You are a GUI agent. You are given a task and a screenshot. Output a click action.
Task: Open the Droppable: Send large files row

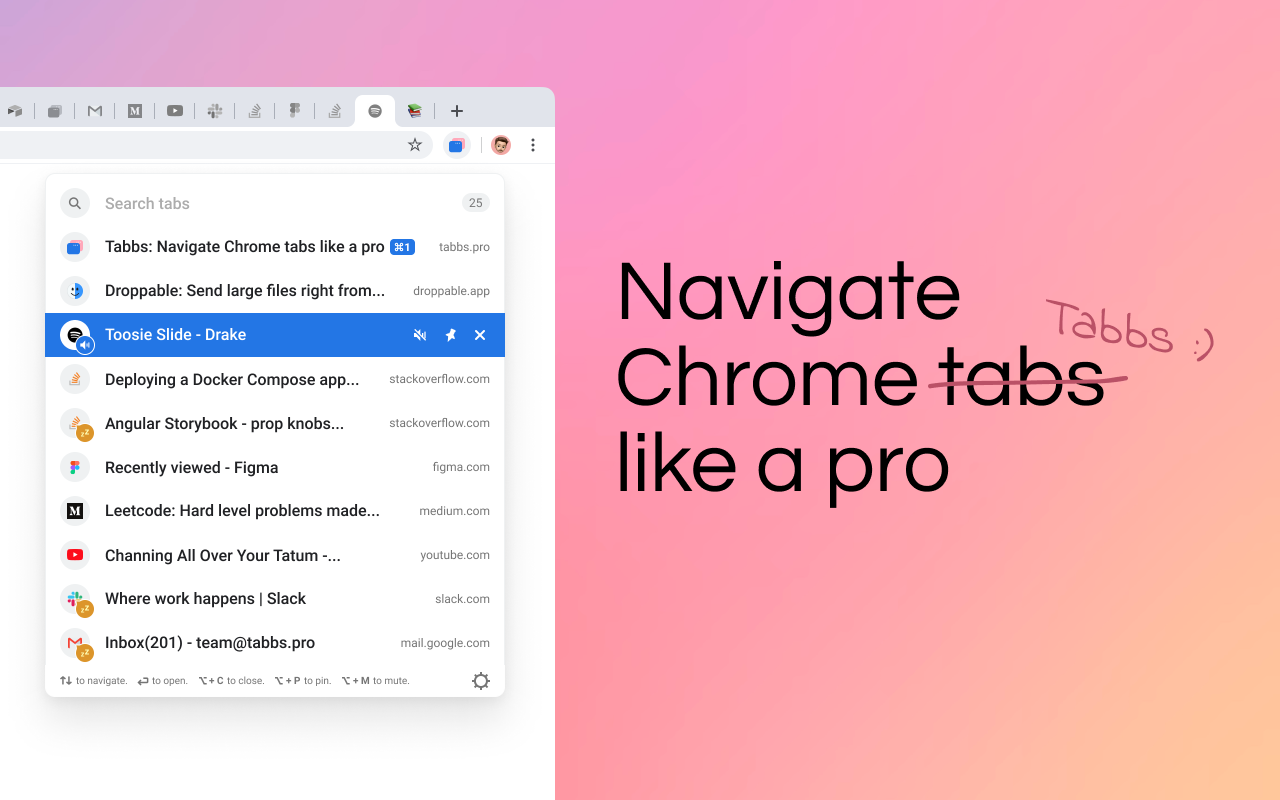[275, 291]
